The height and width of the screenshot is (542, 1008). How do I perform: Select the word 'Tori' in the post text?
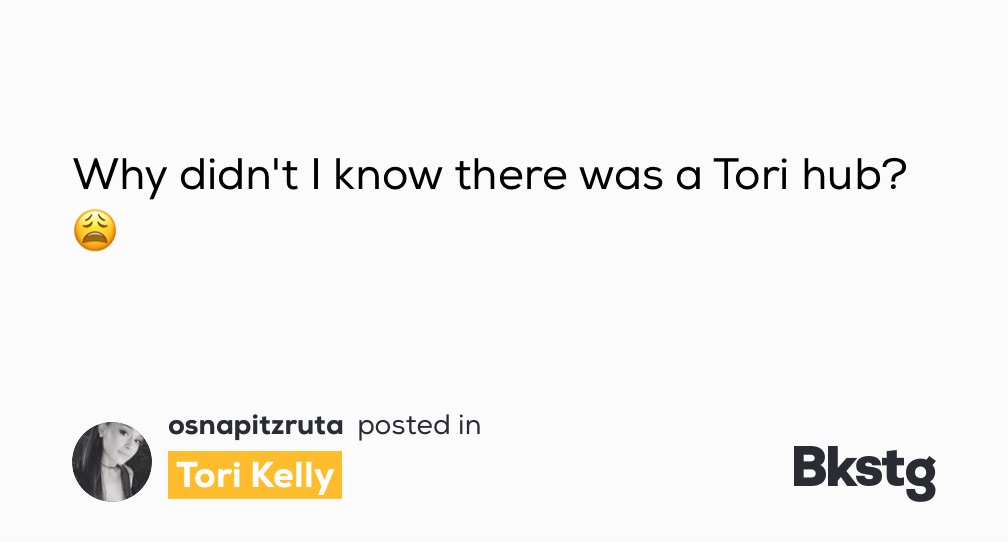tap(750, 174)
